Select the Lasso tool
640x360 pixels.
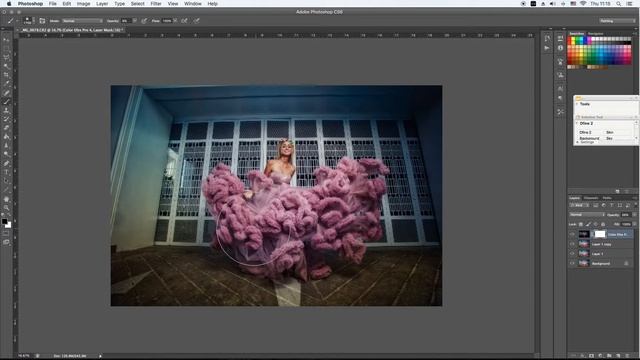(x=6, y=57)
